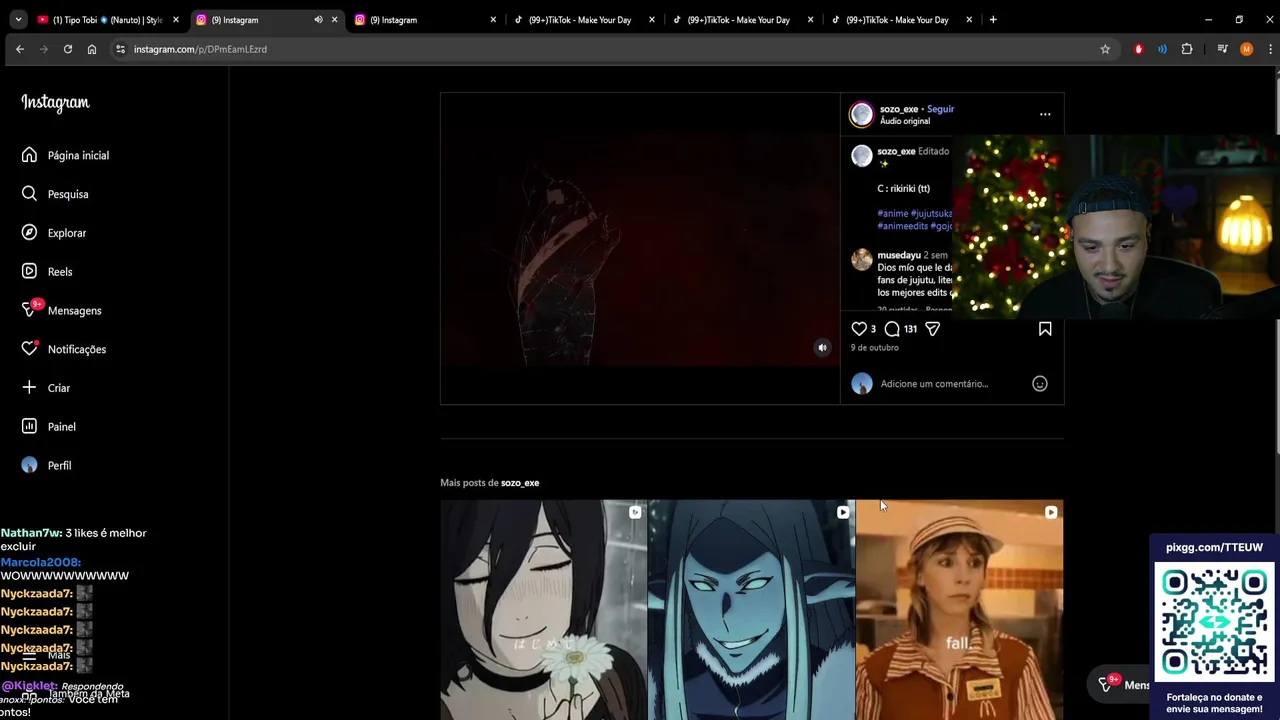Click the sozo_exe profile avatar in post header

coord(861,114)
